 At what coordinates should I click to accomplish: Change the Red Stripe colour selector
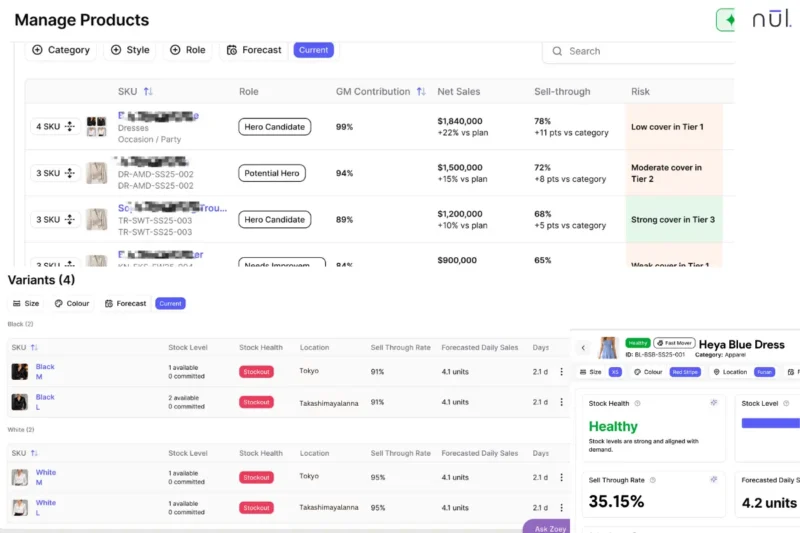click(685, 372)
